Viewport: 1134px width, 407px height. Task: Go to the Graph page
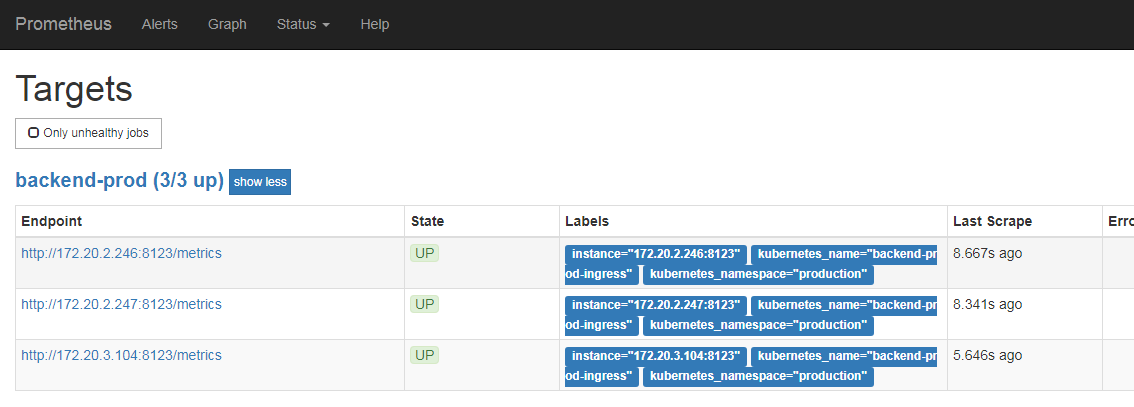(x=227, y=24)
